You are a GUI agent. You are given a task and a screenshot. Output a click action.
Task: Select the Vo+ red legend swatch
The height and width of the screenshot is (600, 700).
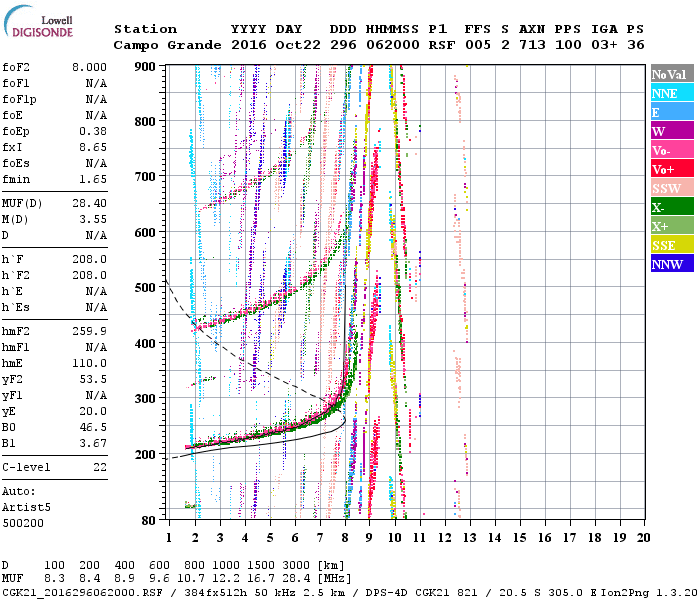click(x=672, y=169)
